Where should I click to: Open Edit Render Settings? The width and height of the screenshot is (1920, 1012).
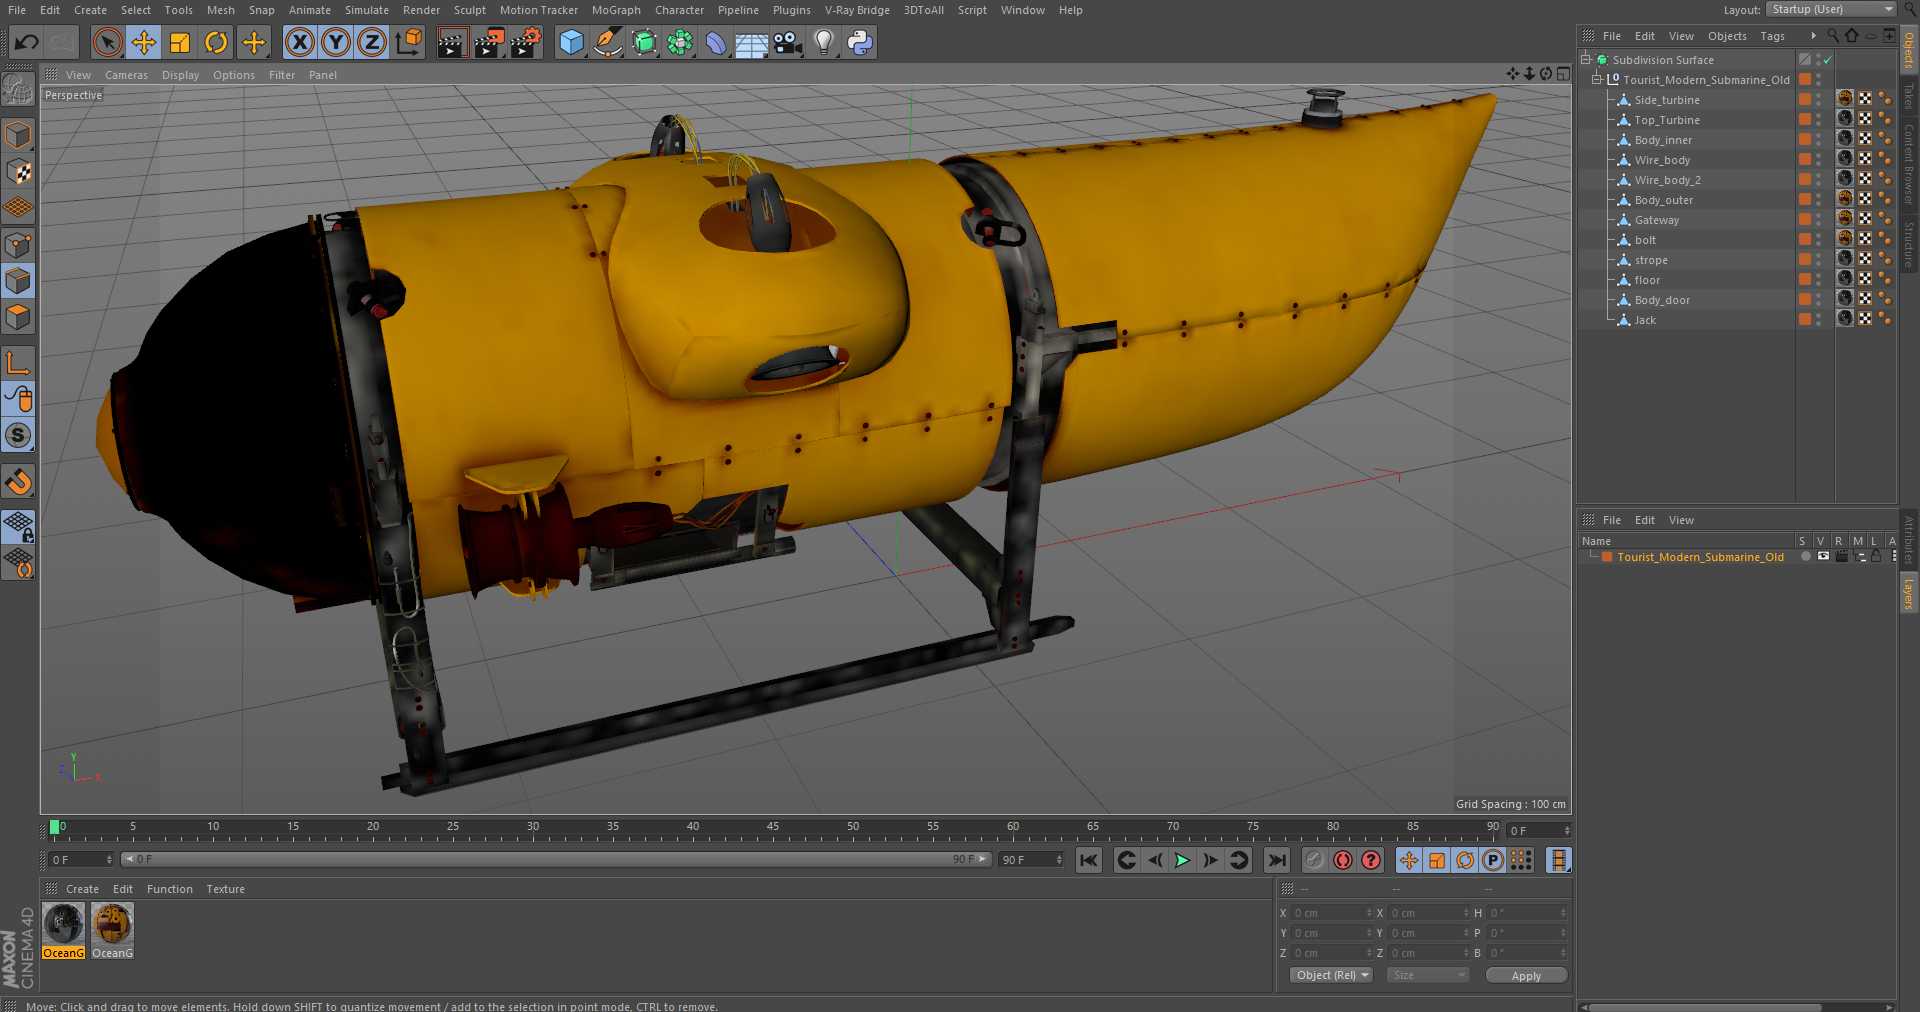(x=525, y=42)
